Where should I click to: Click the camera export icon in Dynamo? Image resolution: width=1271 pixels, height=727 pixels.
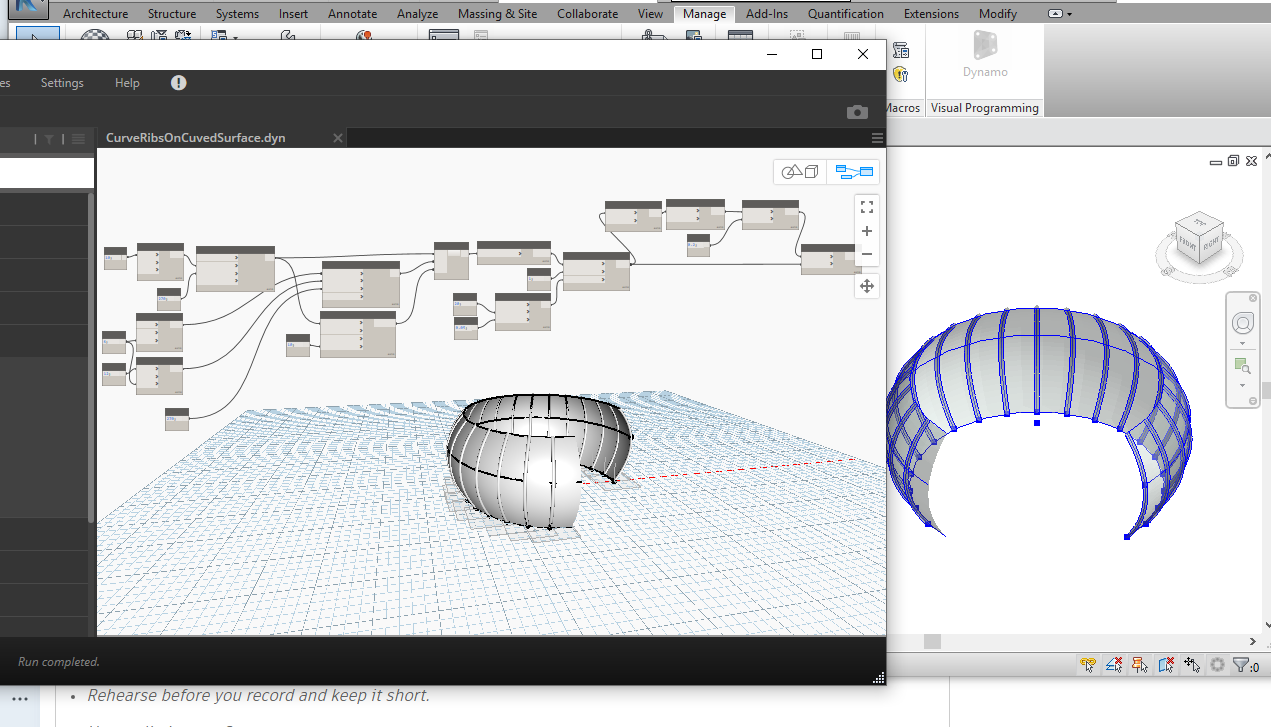tap(857, 112)
